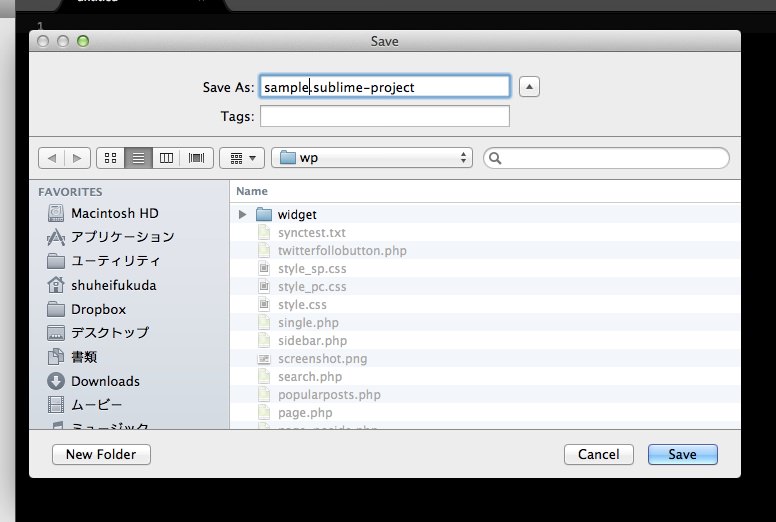776x522 pixels.
Task: Click the Tags input field
Action: [x=385, y=116]
